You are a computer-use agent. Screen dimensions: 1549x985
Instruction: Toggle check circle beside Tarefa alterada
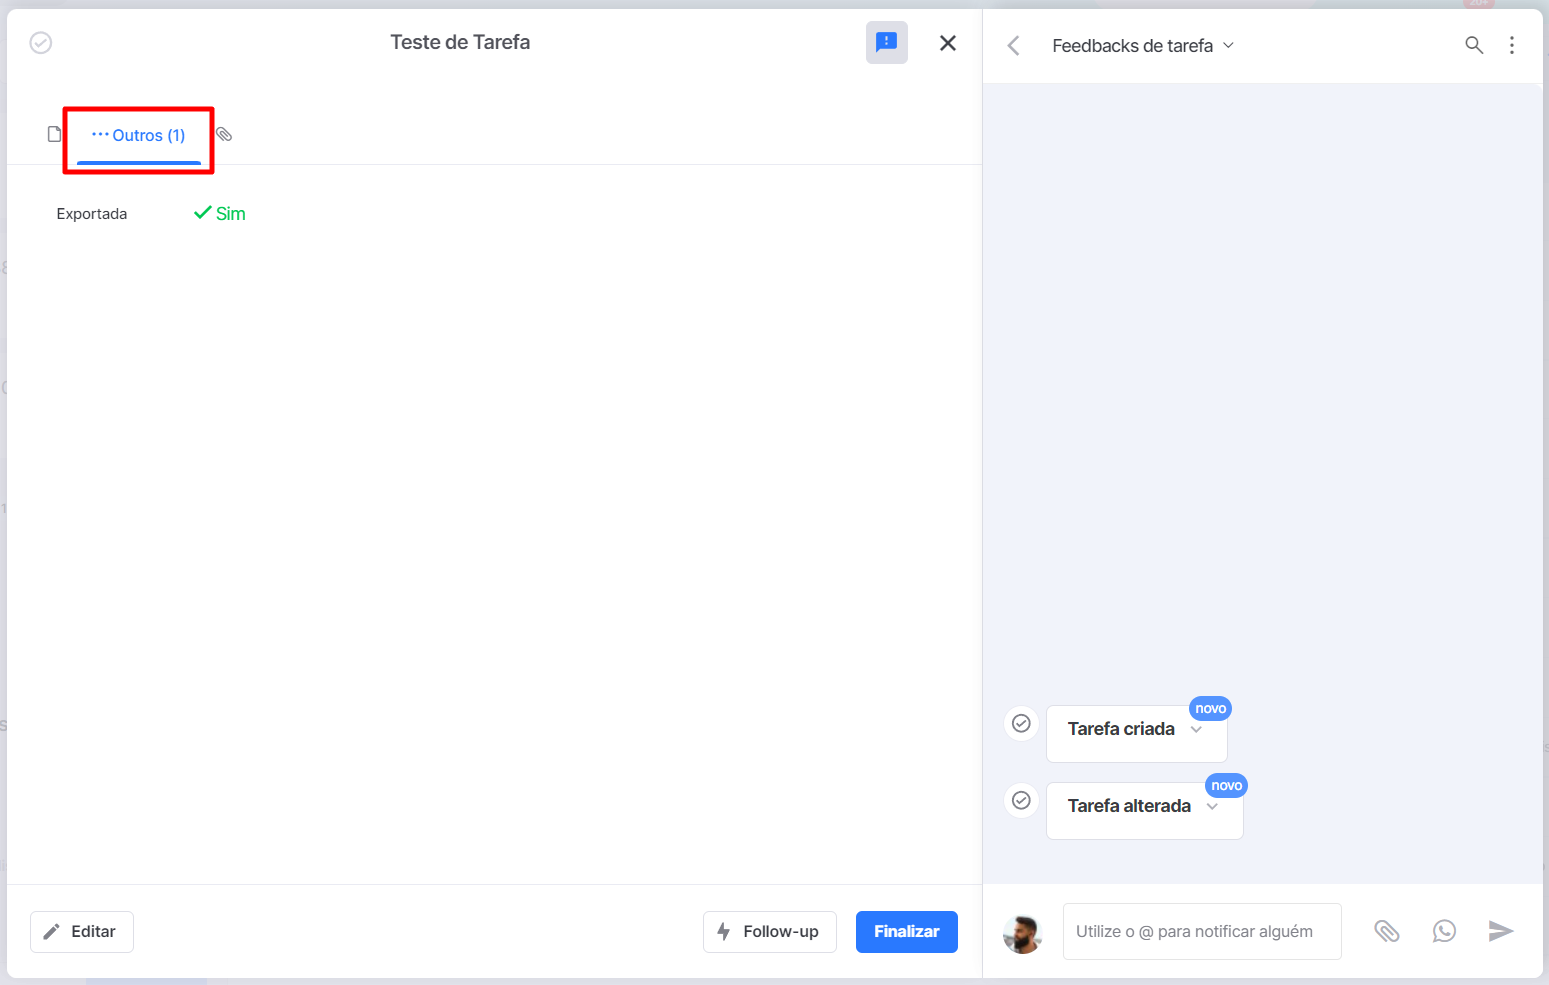1021,800
